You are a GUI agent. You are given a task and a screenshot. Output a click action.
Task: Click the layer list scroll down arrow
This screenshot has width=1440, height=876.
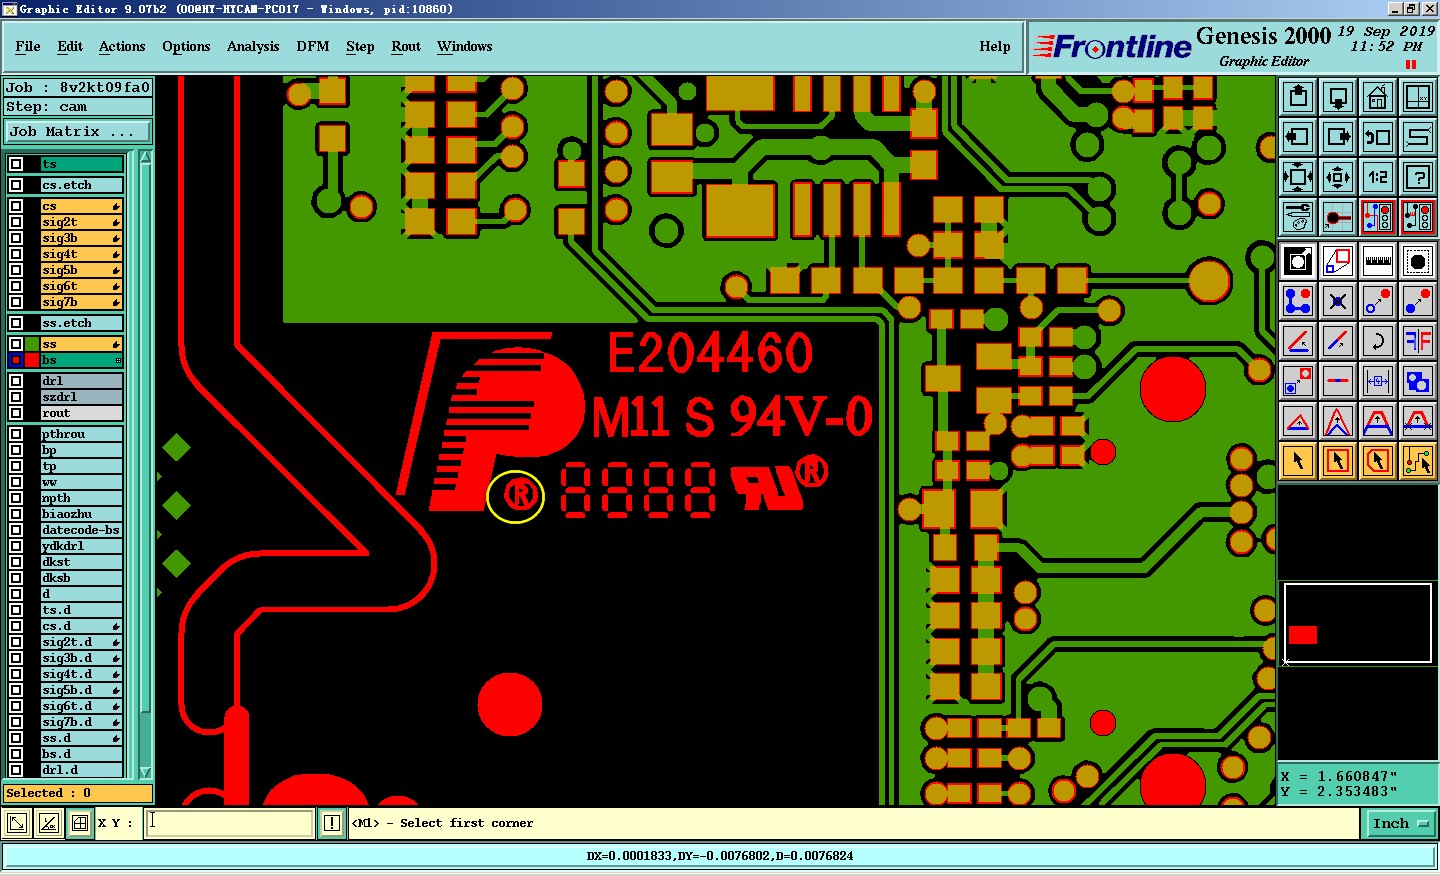tap(145, 772)
